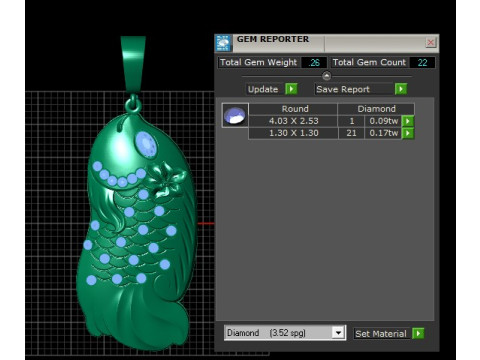
Task: Click the Gem Reporter panel icon
Action: [x=223, y=43]
